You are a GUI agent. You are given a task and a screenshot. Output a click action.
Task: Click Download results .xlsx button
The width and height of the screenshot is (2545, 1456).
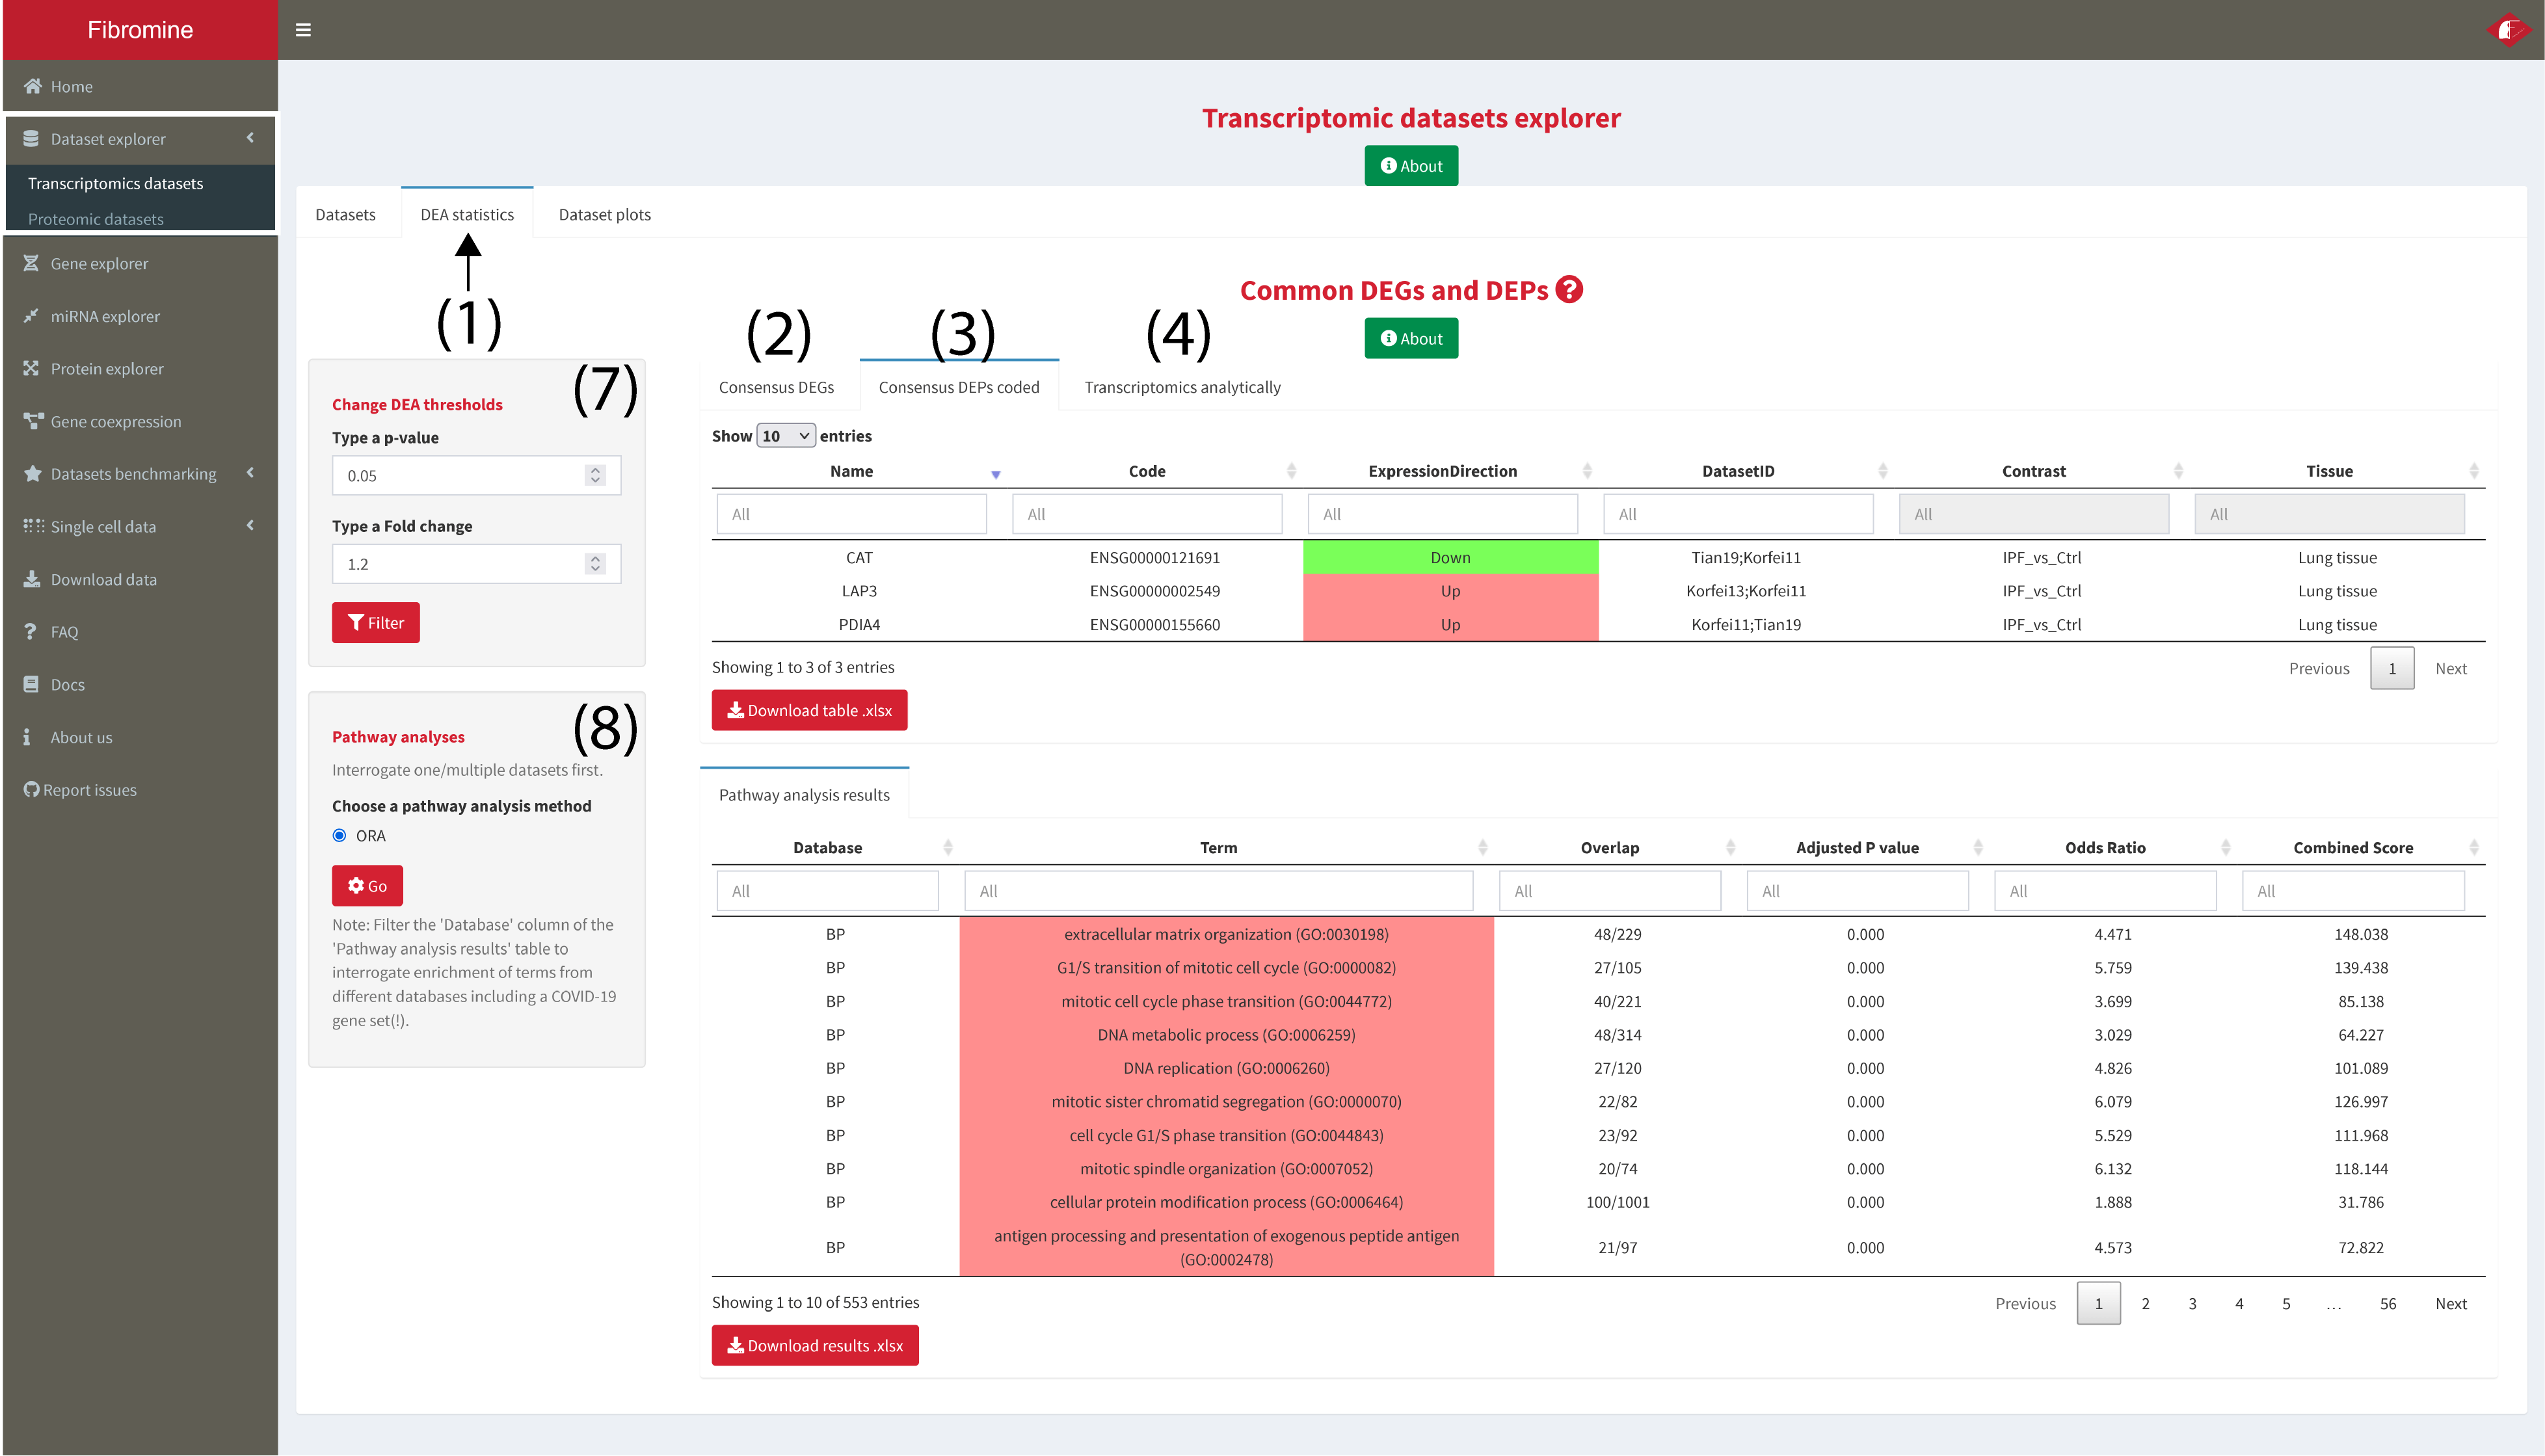(x=814, y=1345)
